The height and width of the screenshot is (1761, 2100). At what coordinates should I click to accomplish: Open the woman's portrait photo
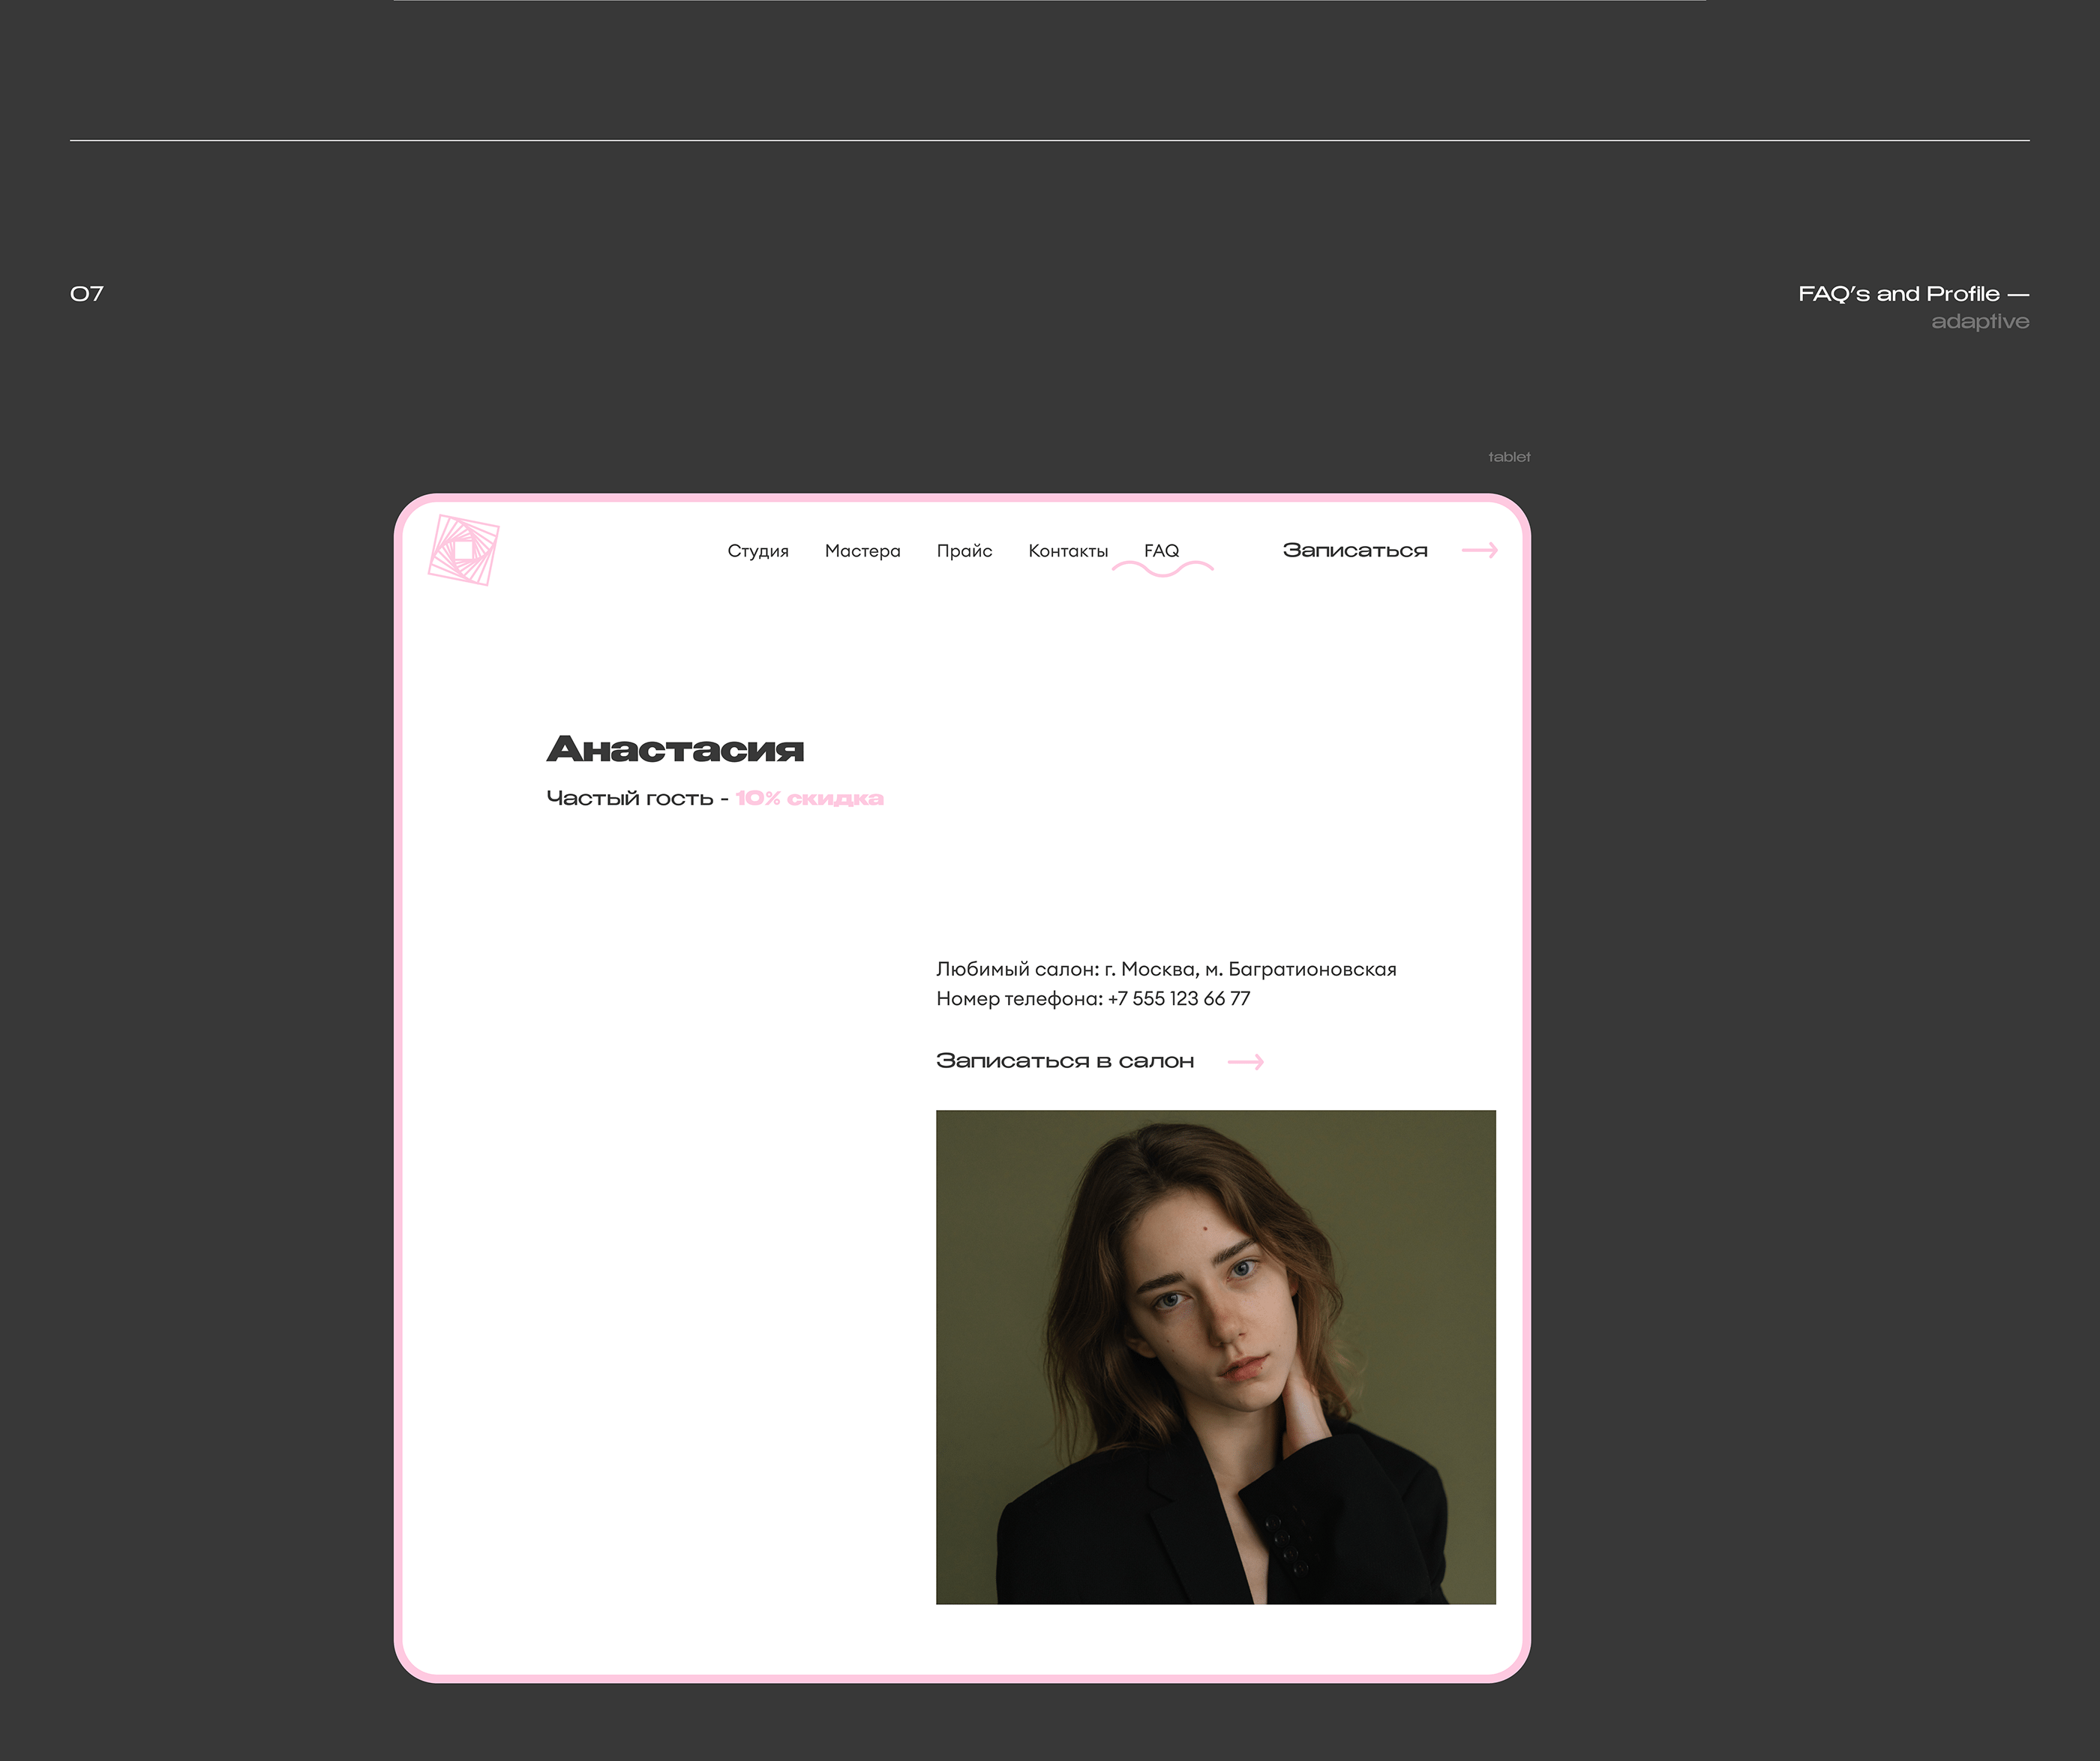1215,1357
